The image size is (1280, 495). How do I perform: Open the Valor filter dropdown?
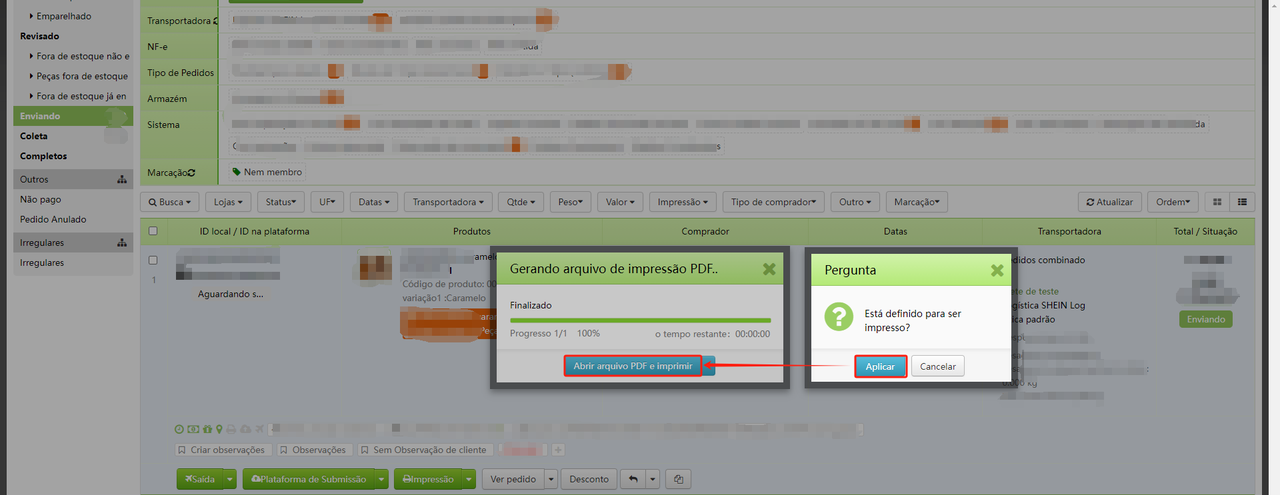[x=620, y=201]
